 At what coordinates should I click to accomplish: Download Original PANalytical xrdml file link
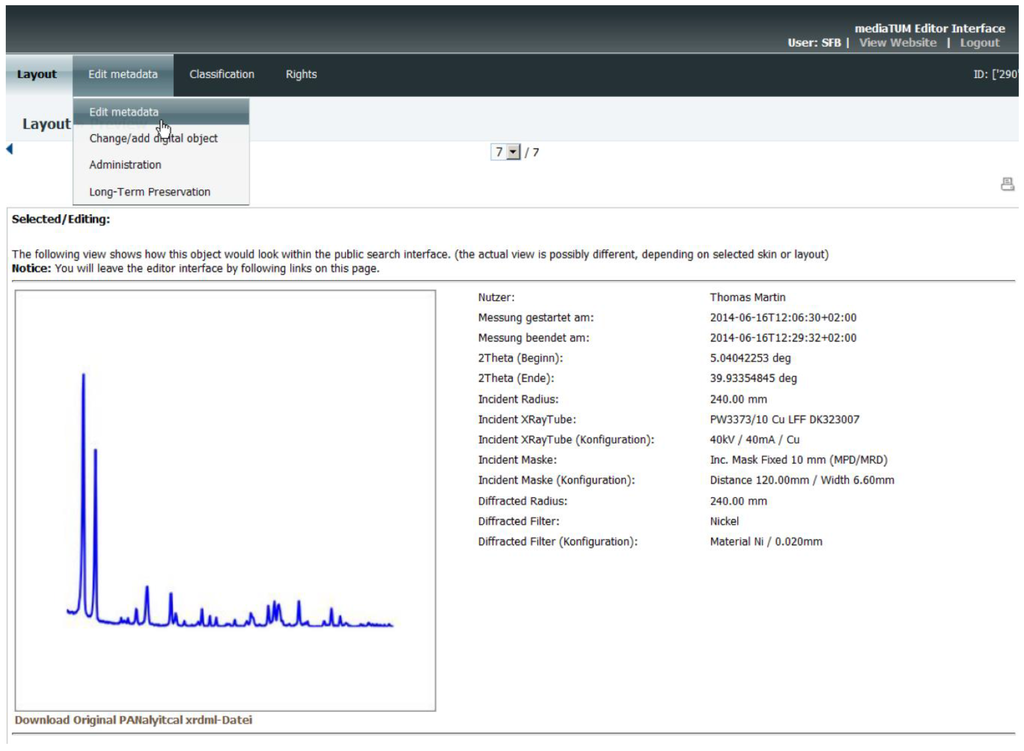click(133, 720)
